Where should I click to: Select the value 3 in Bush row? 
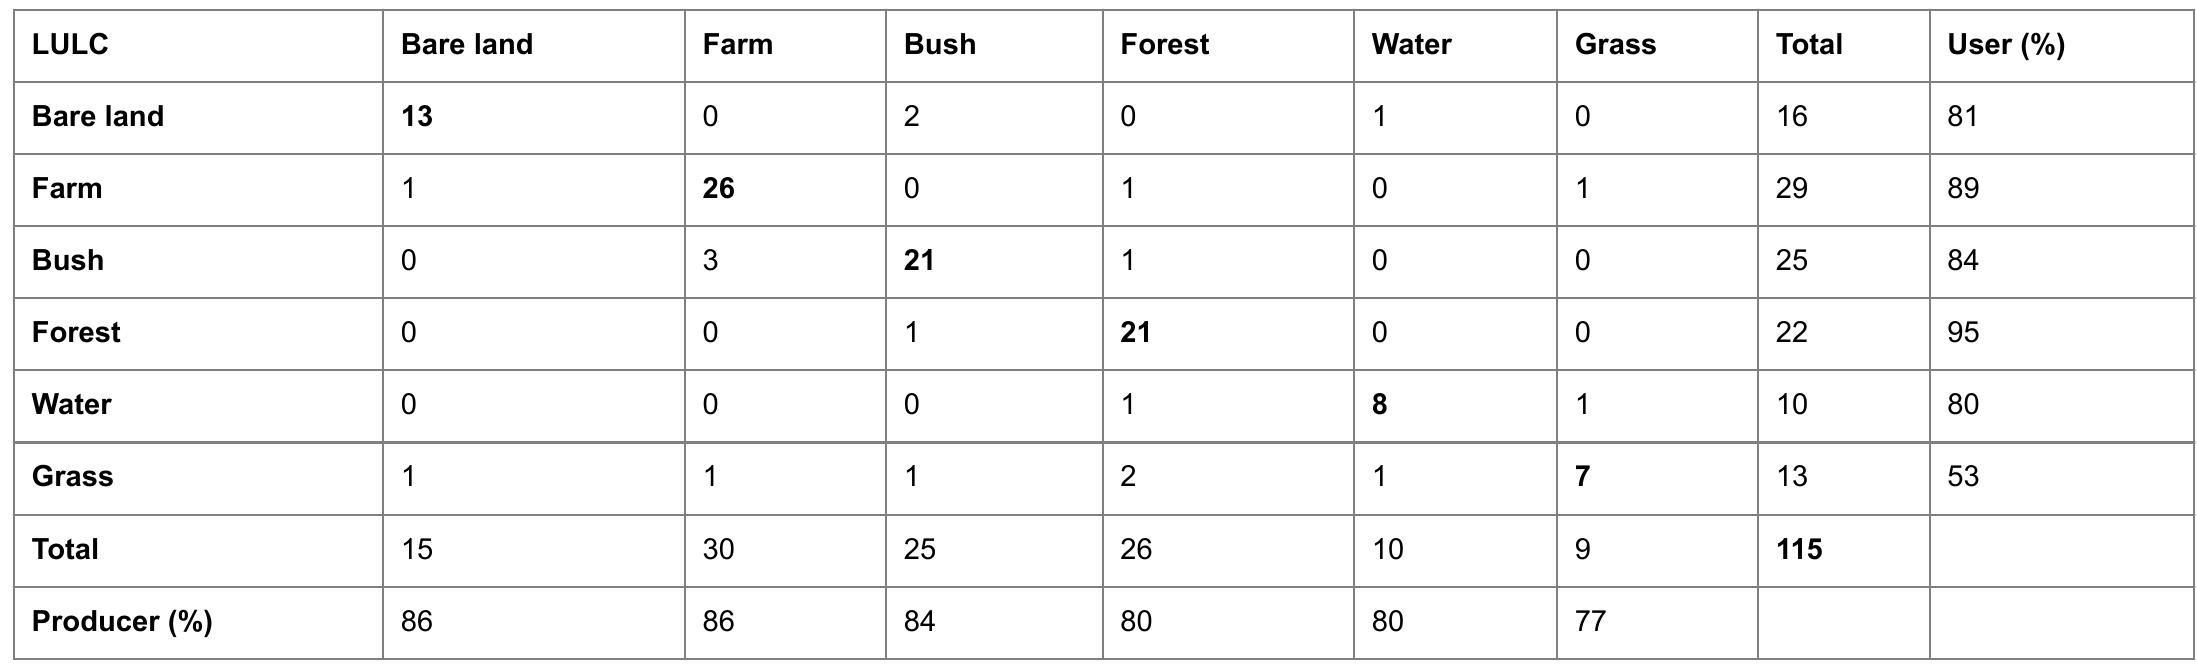[x=710, y=261]
